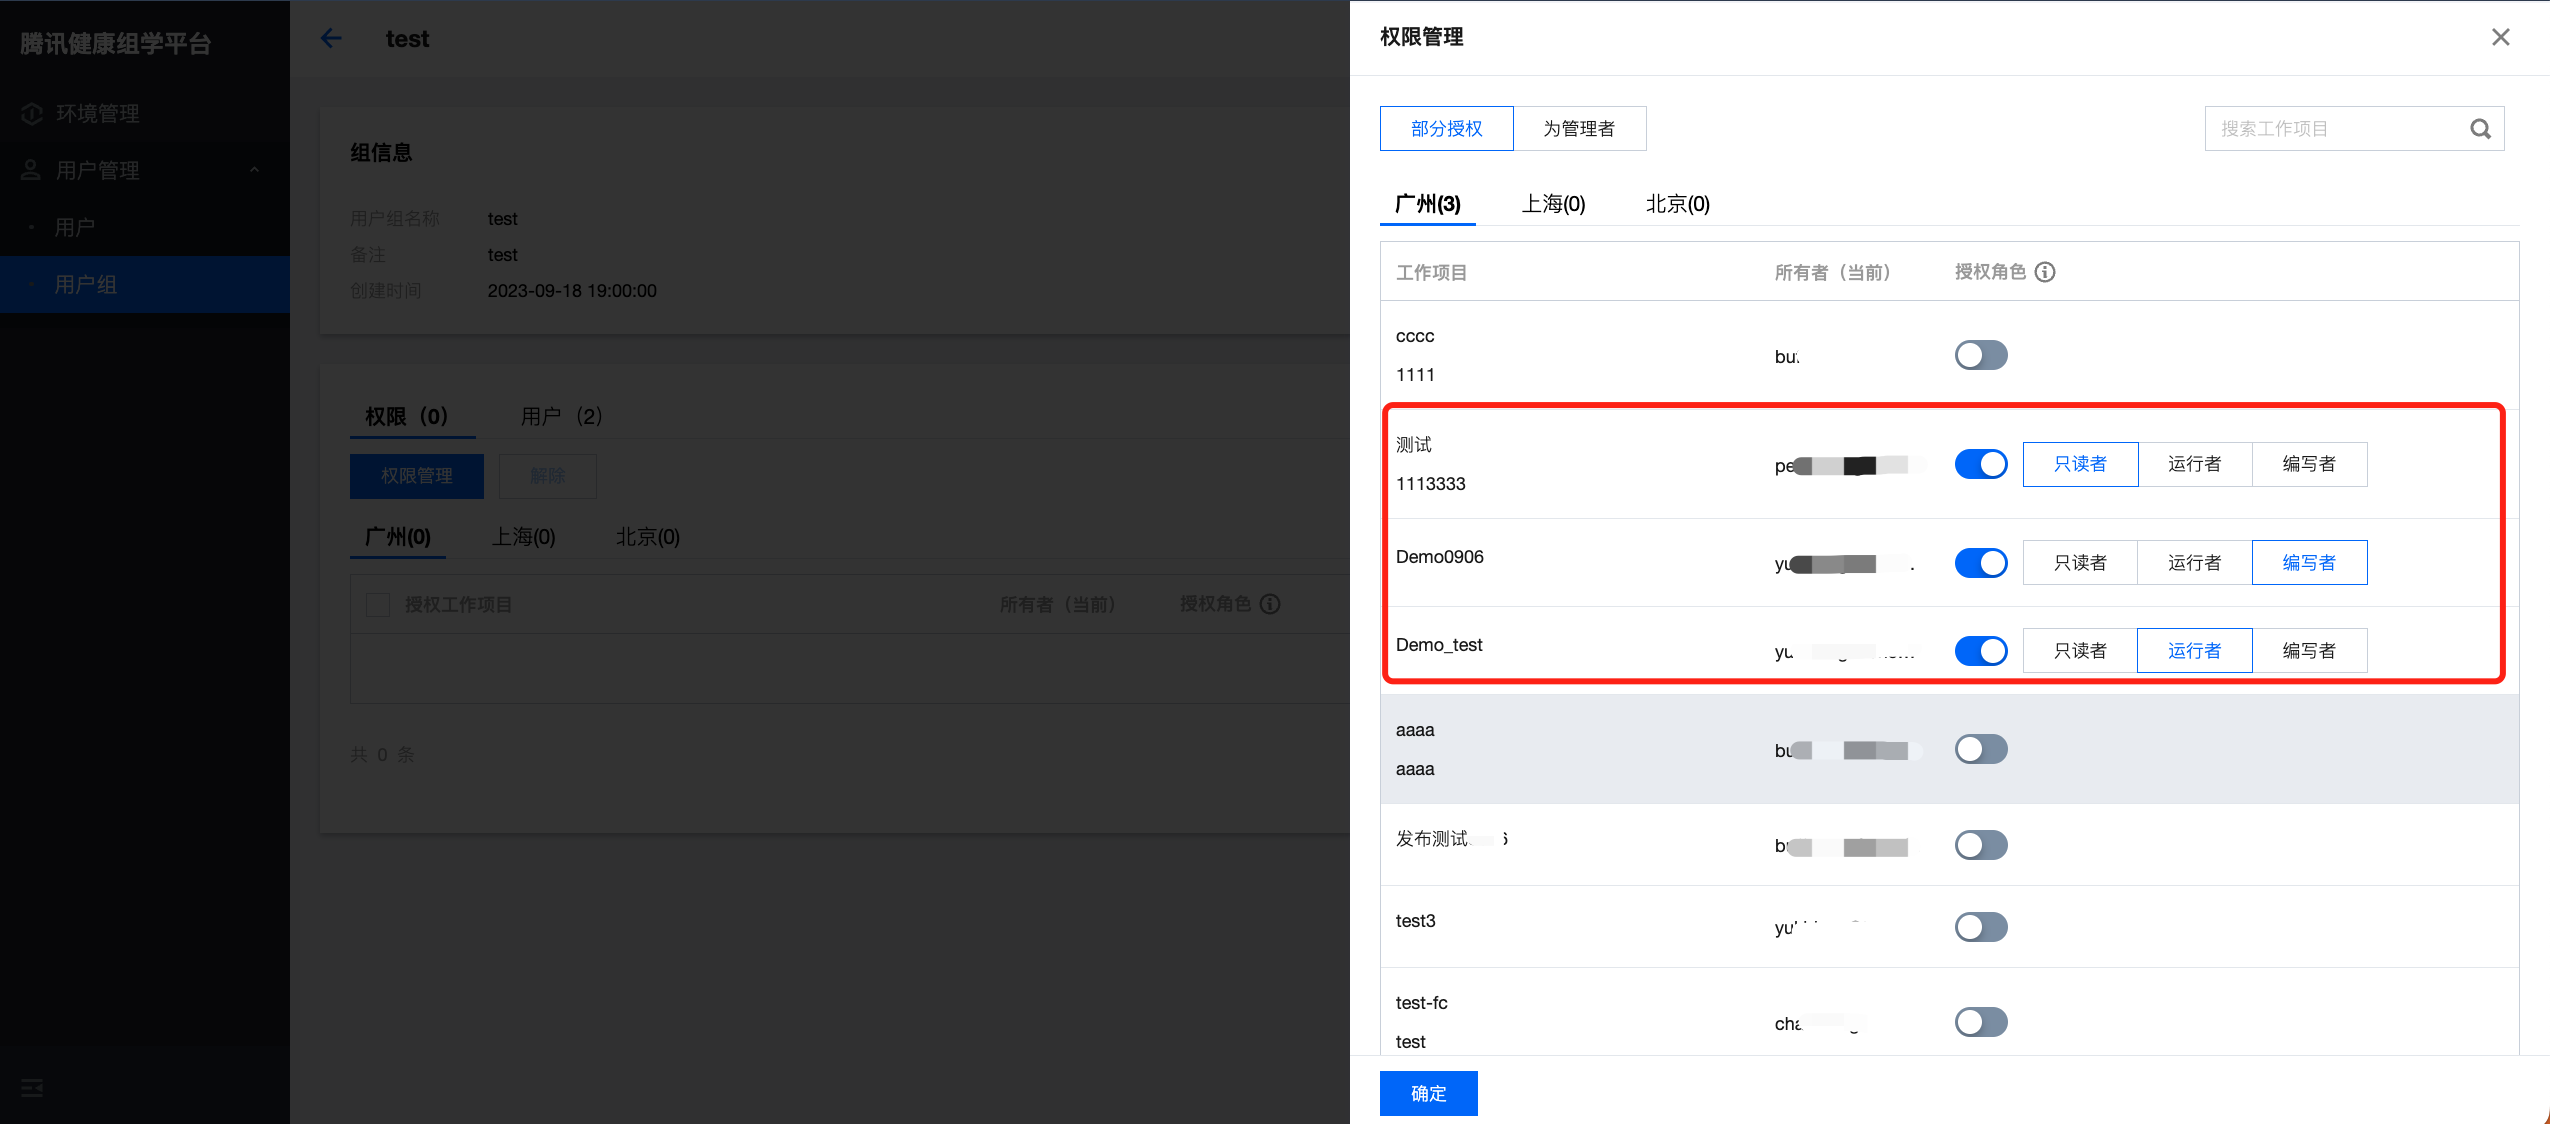The image size is (2550, 1124).
Task: Set Demo_test role to 只读者
Action: (2080, 651)
